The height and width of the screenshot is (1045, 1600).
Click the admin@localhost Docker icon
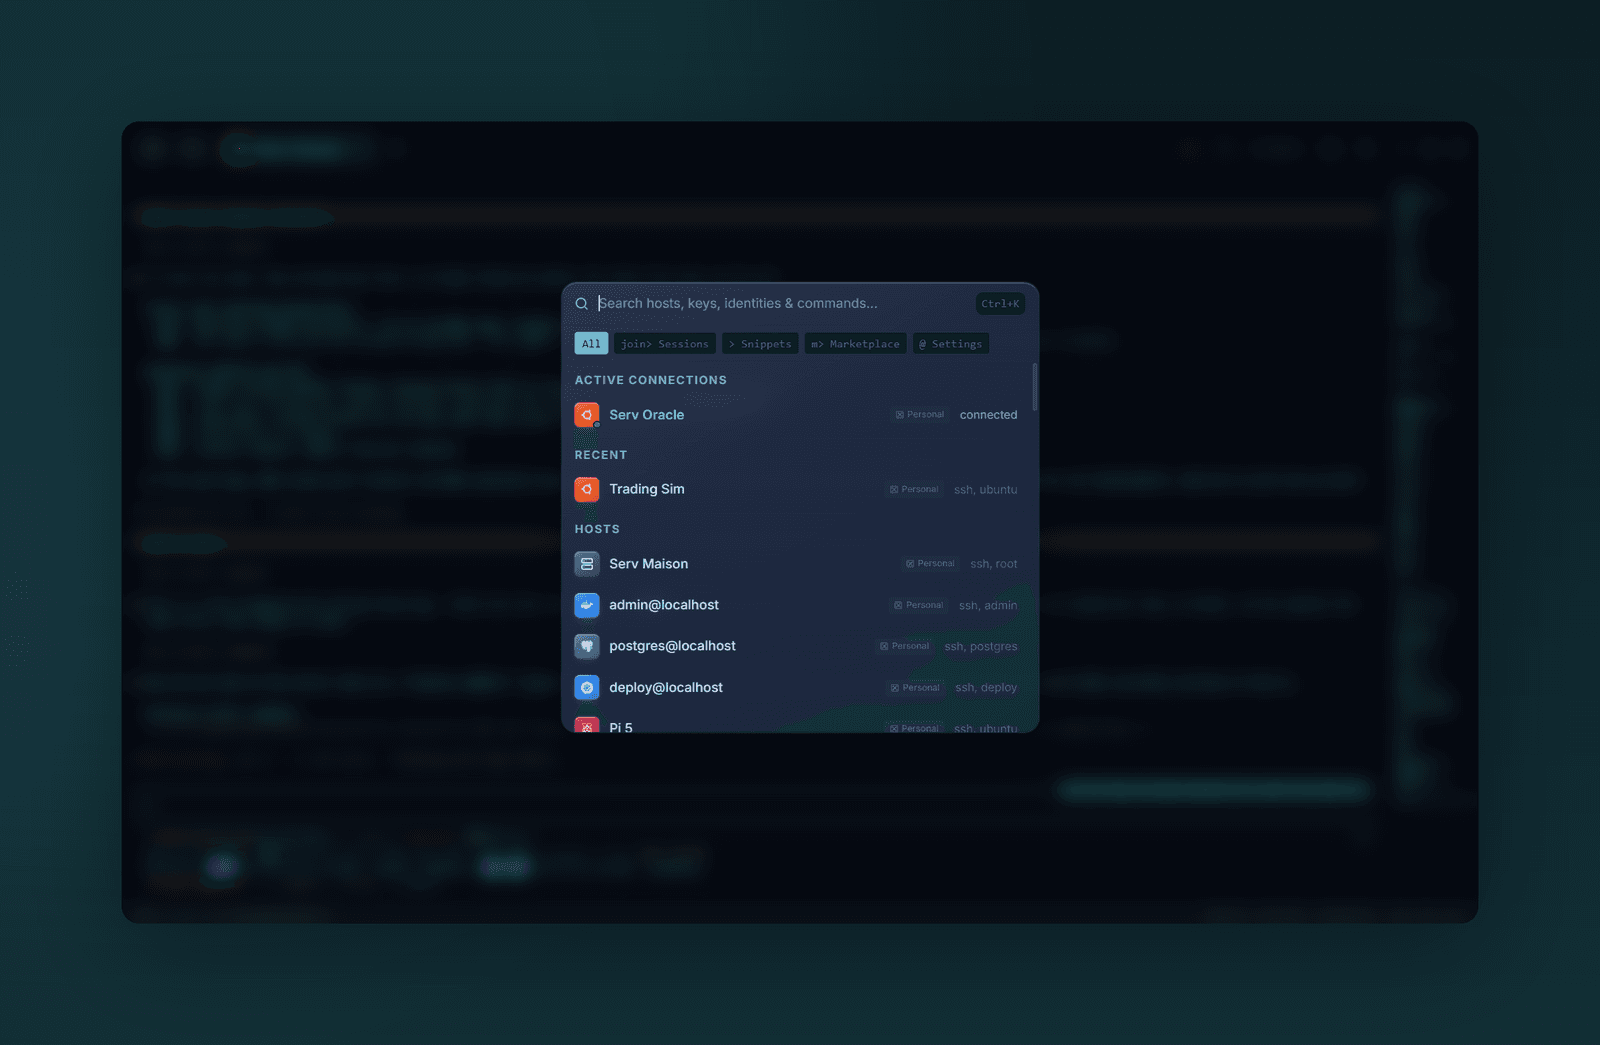(x=587, y=605)
